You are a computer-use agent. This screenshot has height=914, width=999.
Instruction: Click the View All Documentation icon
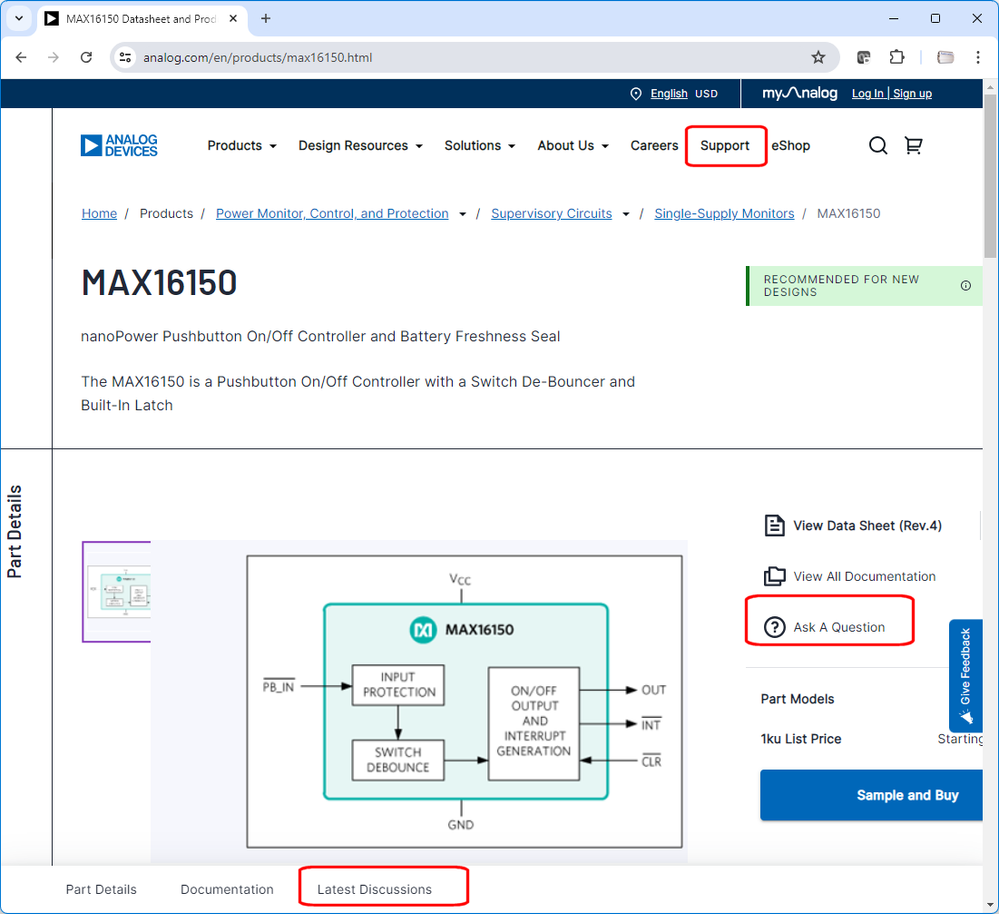pos(774,576)
